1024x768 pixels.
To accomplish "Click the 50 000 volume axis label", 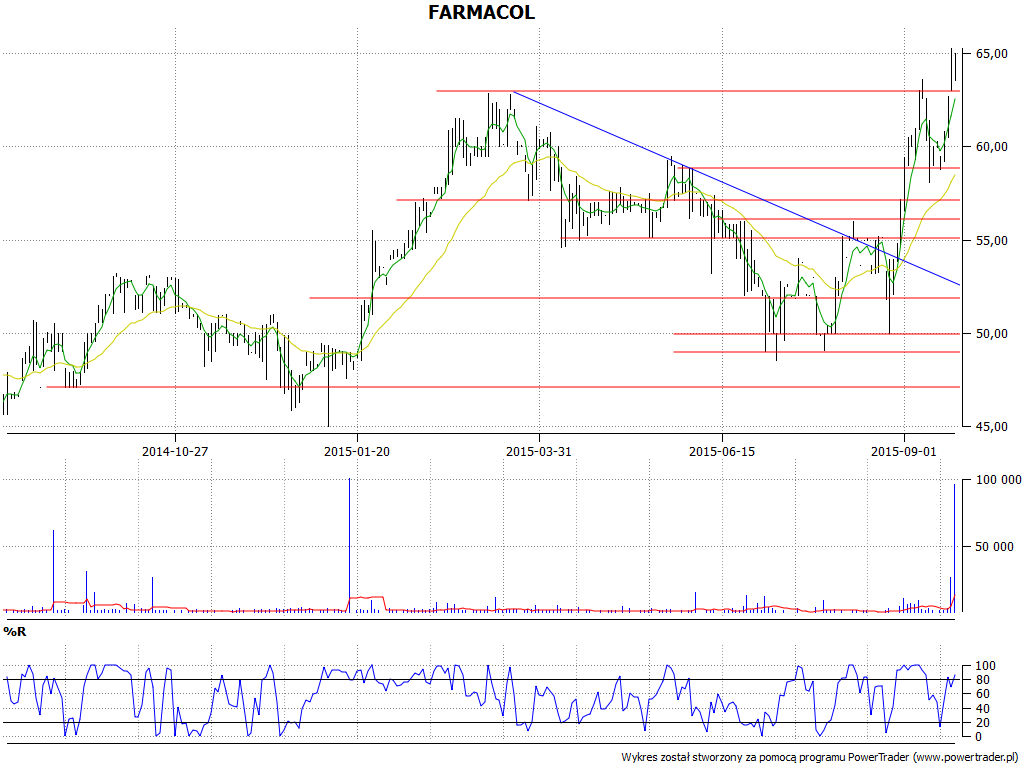I will pos(995,547).
